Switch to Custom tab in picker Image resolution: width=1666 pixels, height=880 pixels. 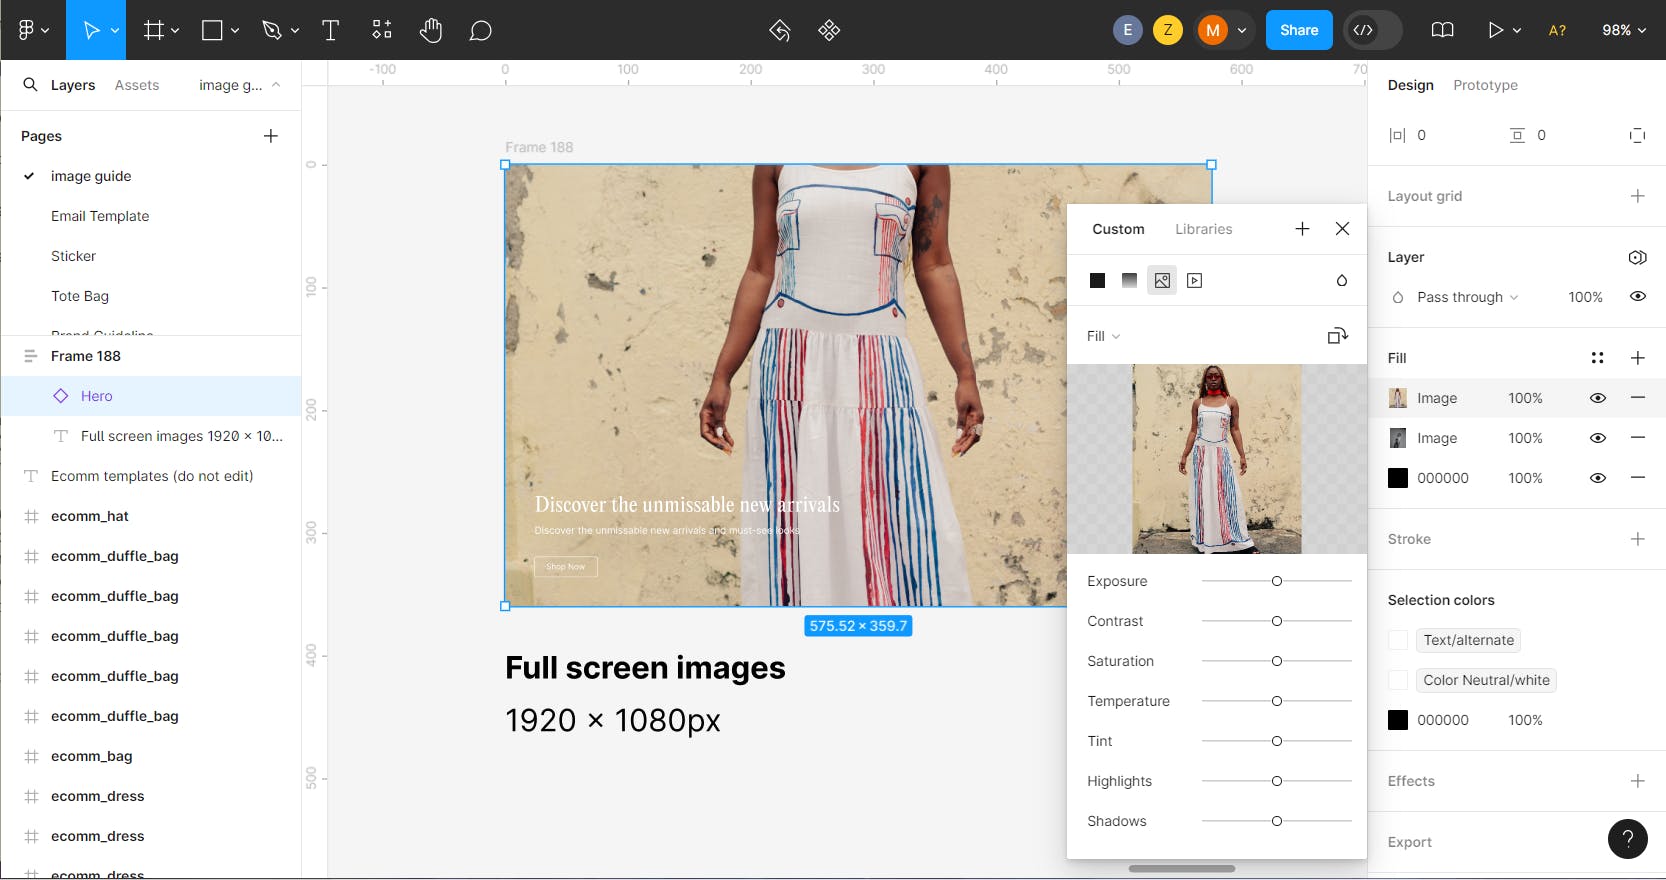(x=1118, y=229)
